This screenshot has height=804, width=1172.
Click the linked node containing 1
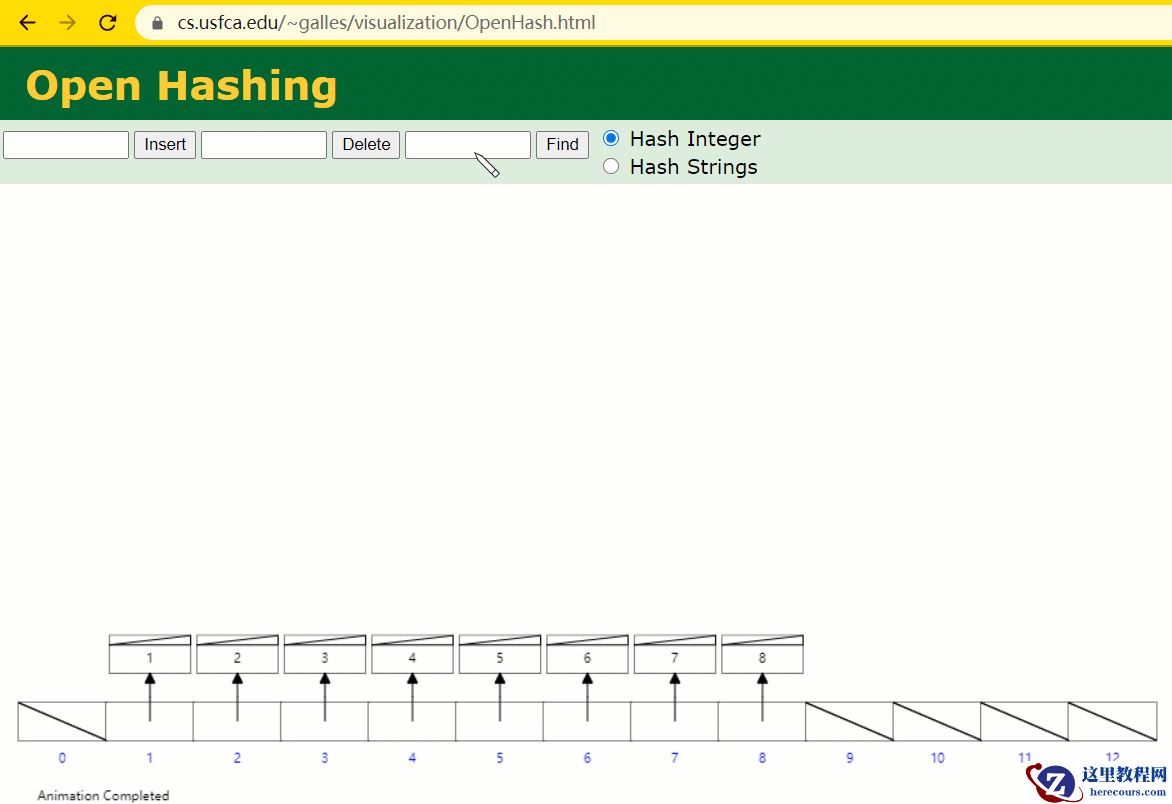tap(149, 655)
